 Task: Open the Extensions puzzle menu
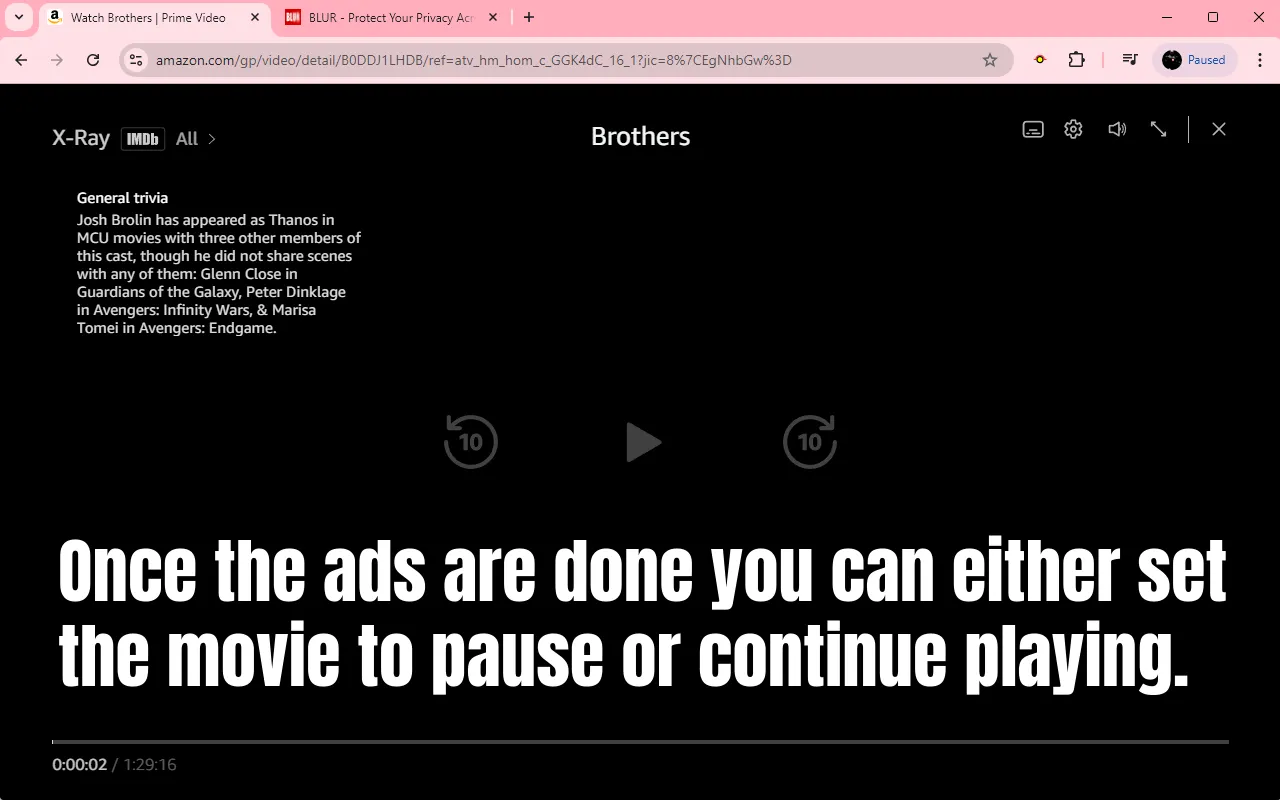(x=1077, y=60)
